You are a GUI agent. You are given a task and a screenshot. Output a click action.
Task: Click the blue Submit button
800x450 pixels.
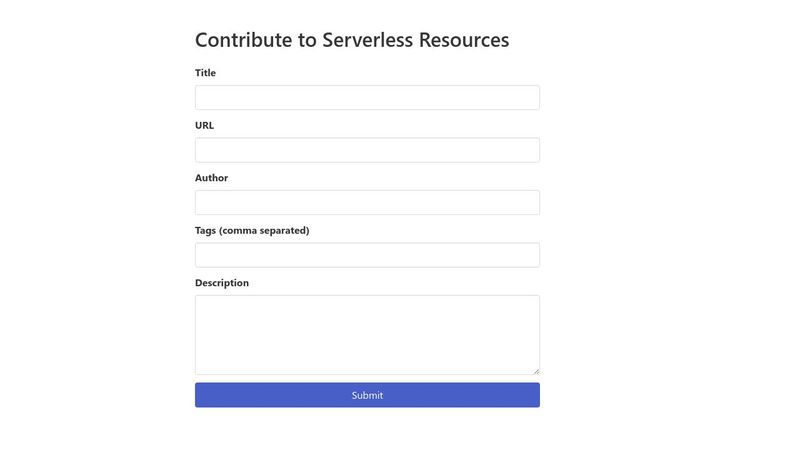coord(367,395)
